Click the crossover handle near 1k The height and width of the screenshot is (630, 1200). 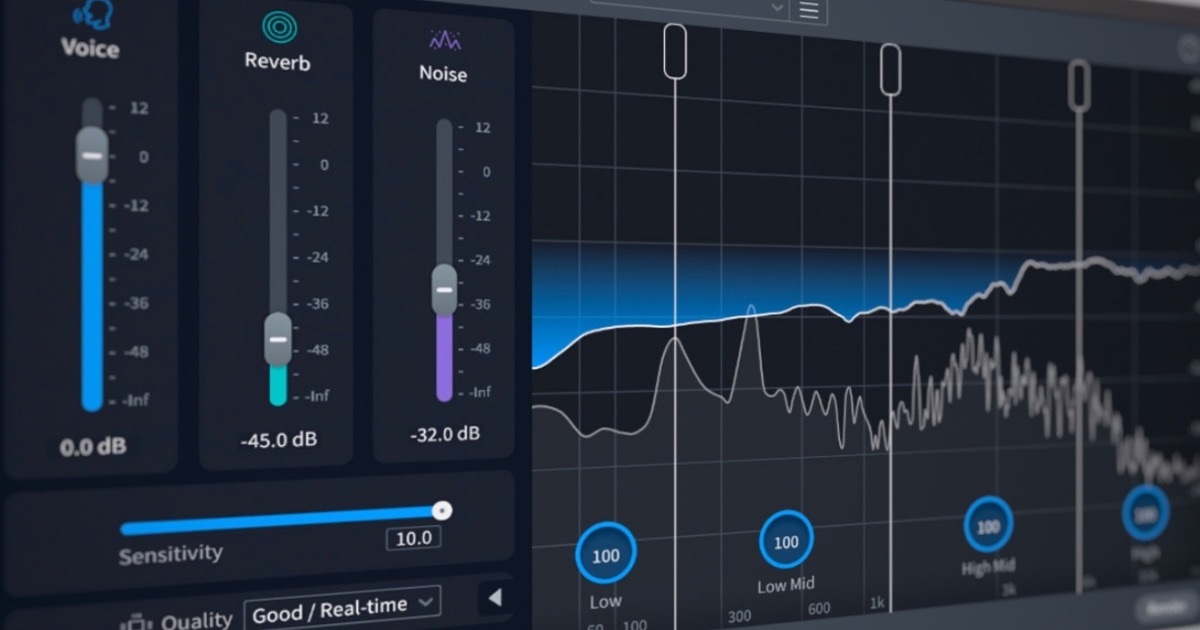click(890, 69)
